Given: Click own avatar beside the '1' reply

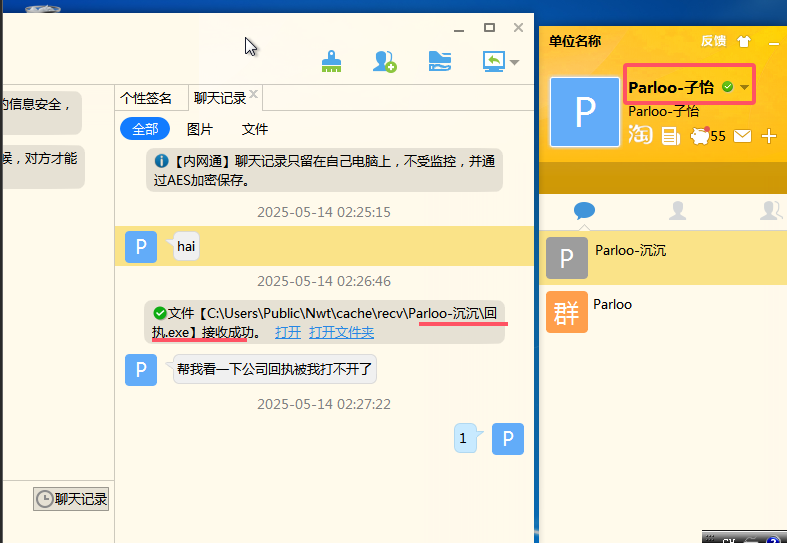Looking at the screenshot, I should click(508, 439).
